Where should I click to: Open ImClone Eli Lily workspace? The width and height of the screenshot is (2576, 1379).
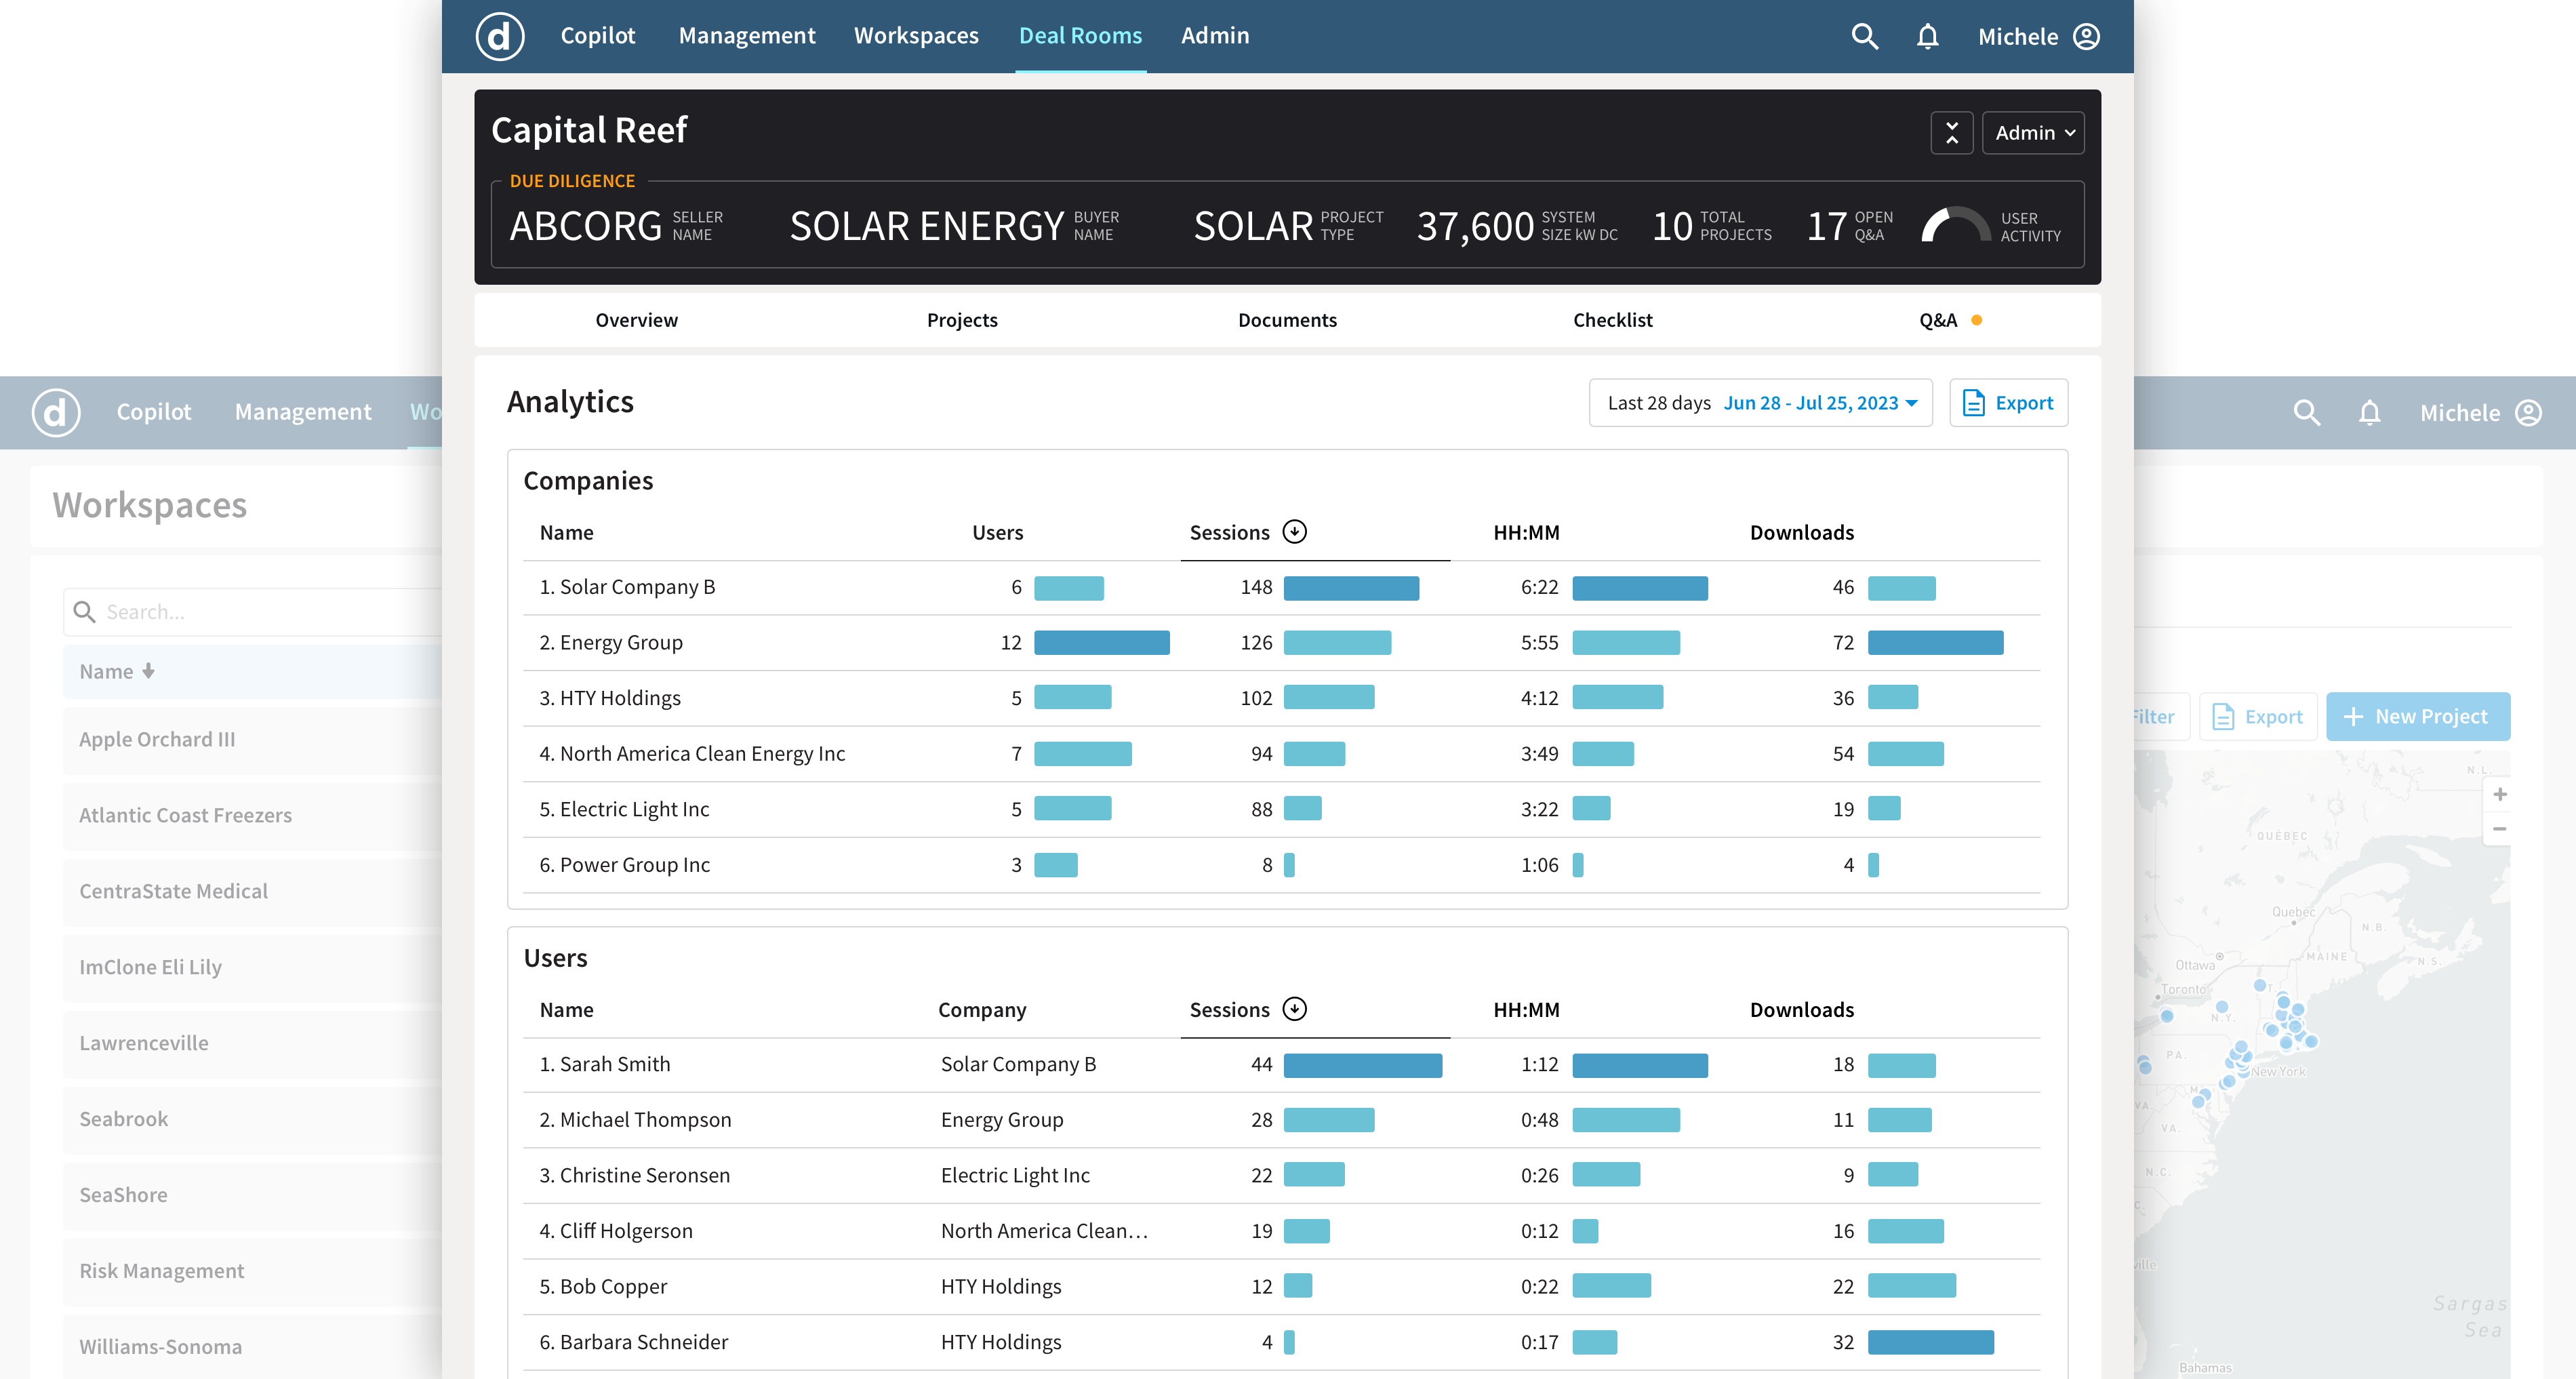click(x=252, y=967)
